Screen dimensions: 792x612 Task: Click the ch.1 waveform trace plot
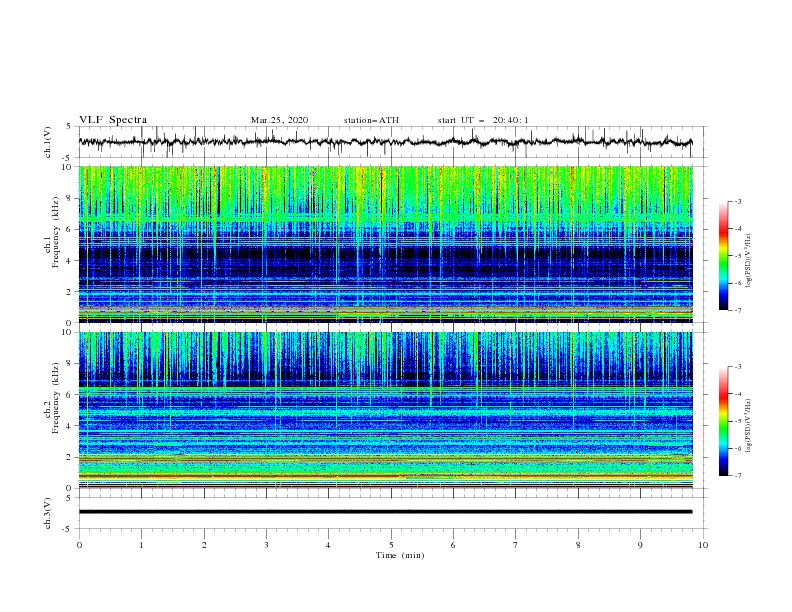click(x=385, y=142)
